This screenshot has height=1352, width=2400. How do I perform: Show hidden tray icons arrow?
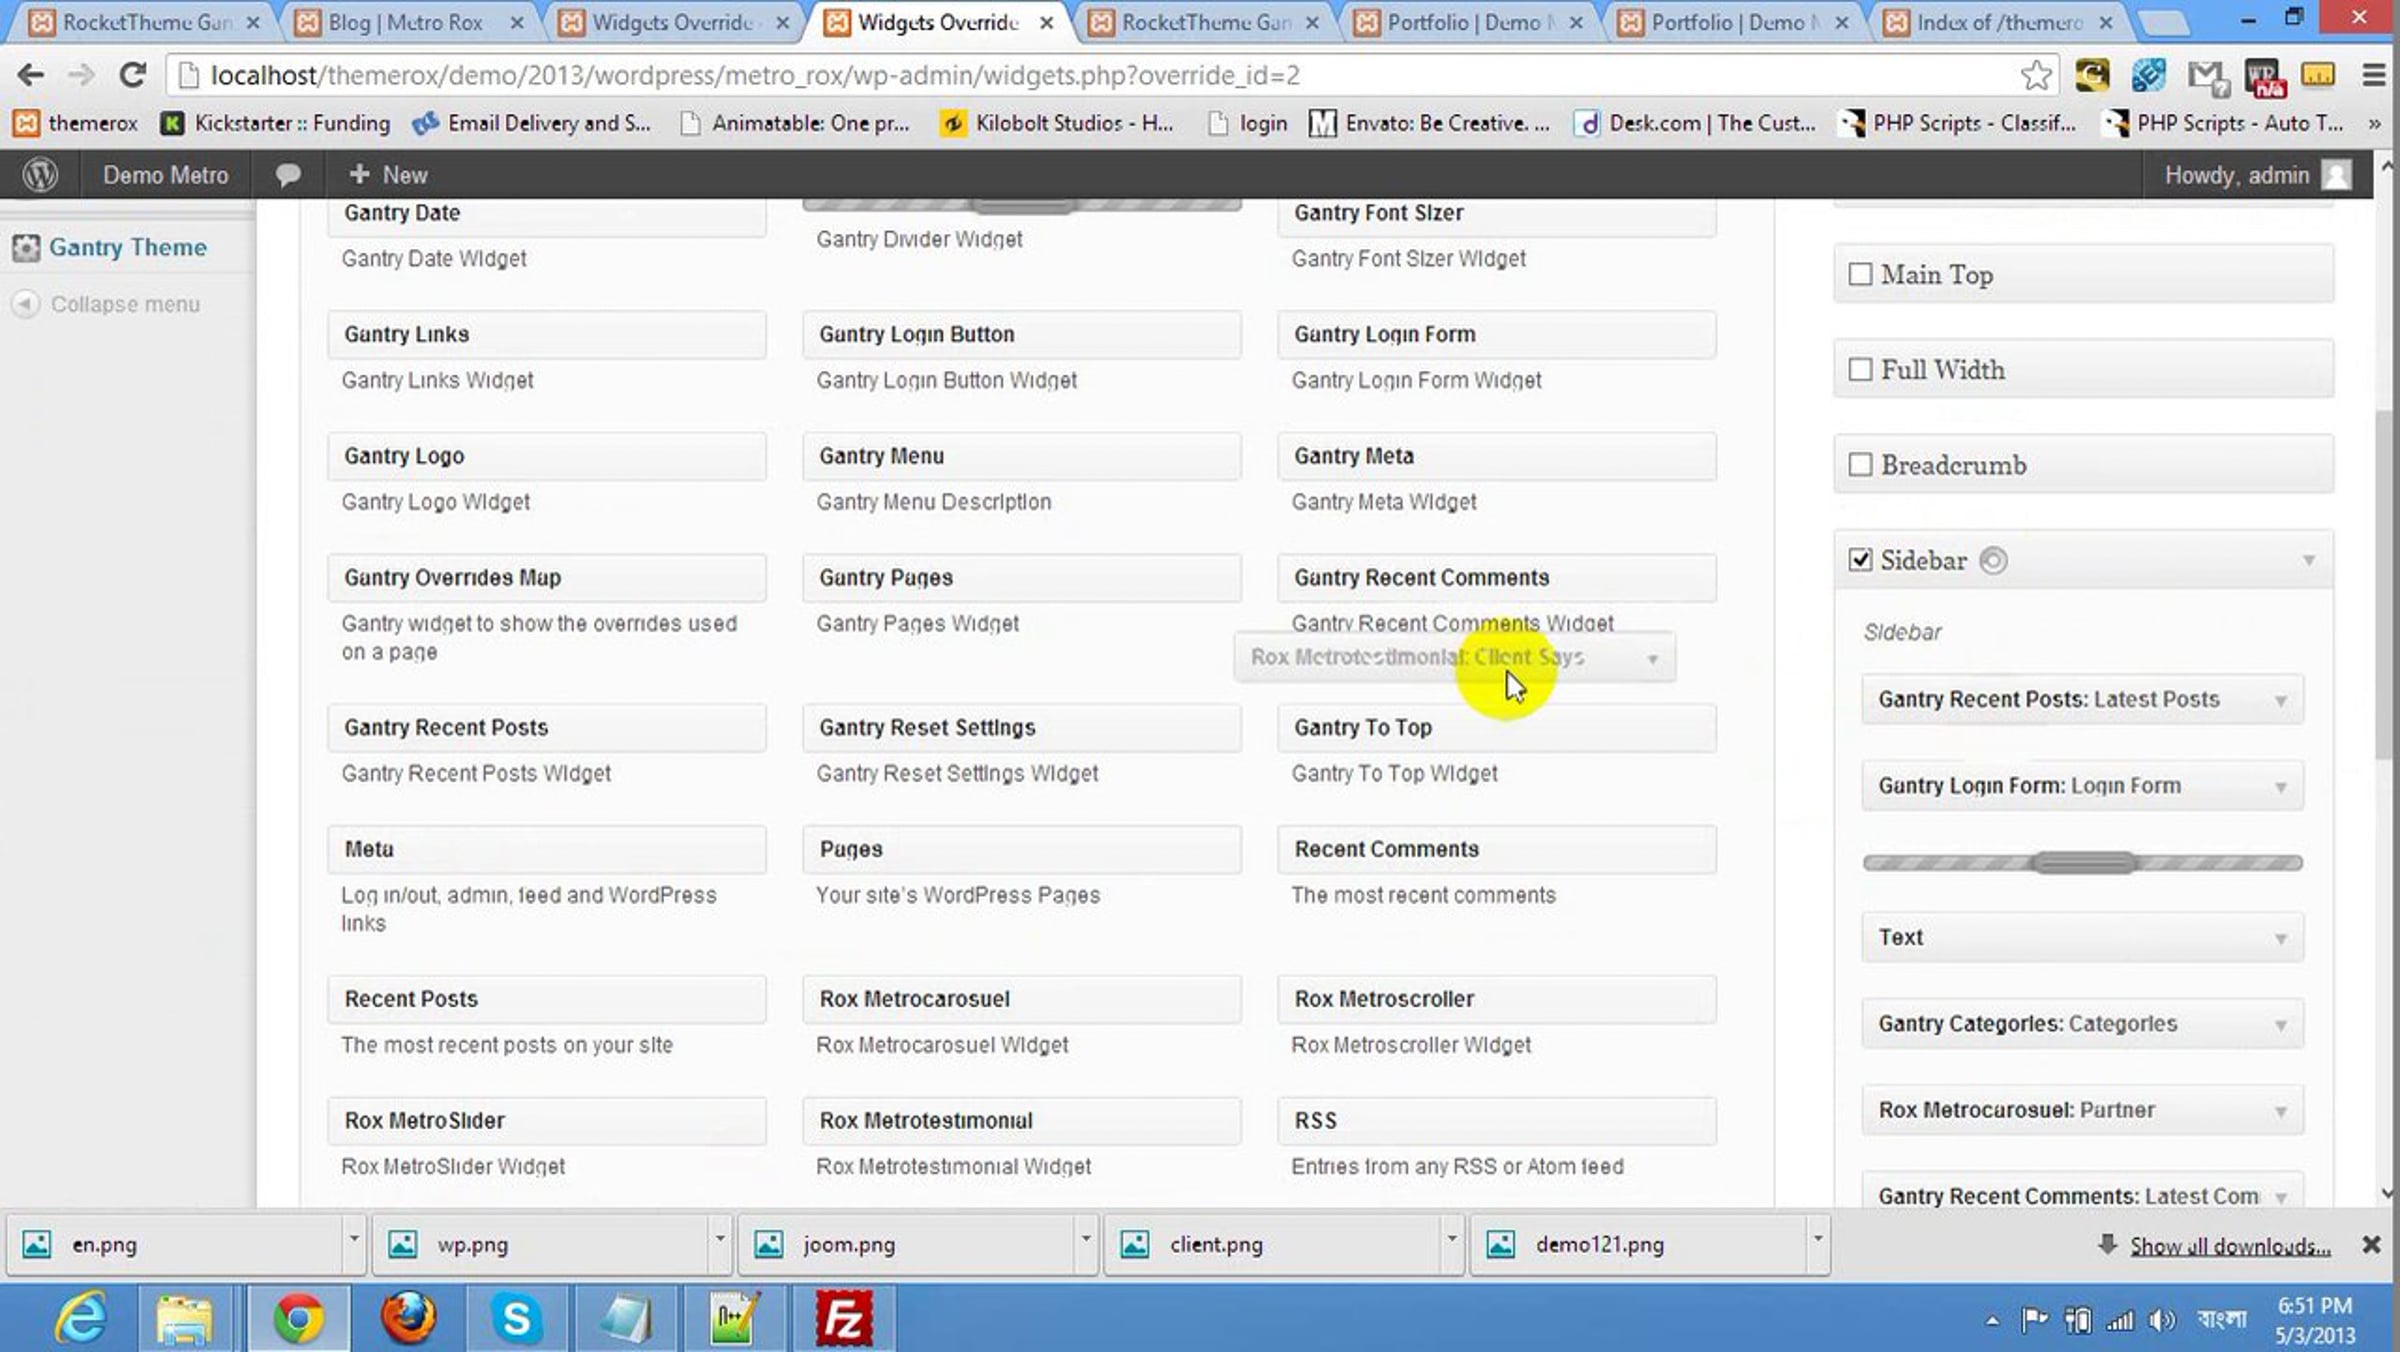click(x=1992, y=1322)
